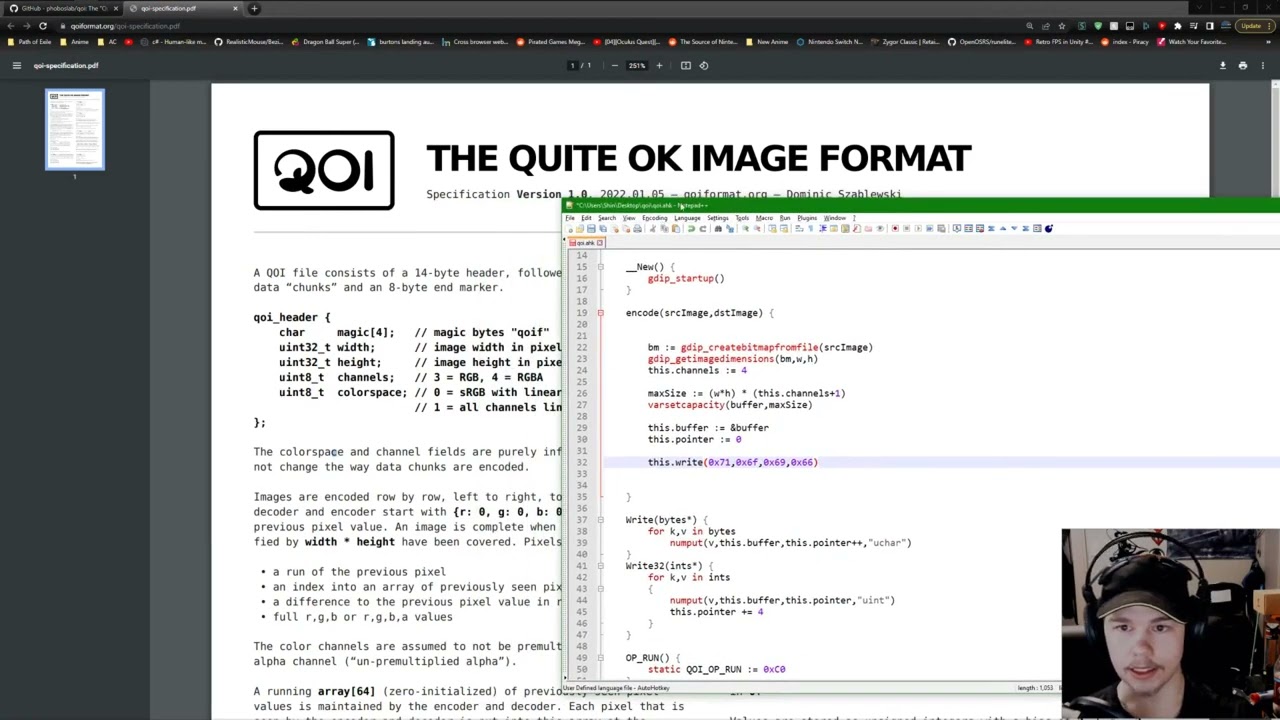Click the qoiformat.org link in the PDF header
This screenshot has height=720, width=1280.
725,194
